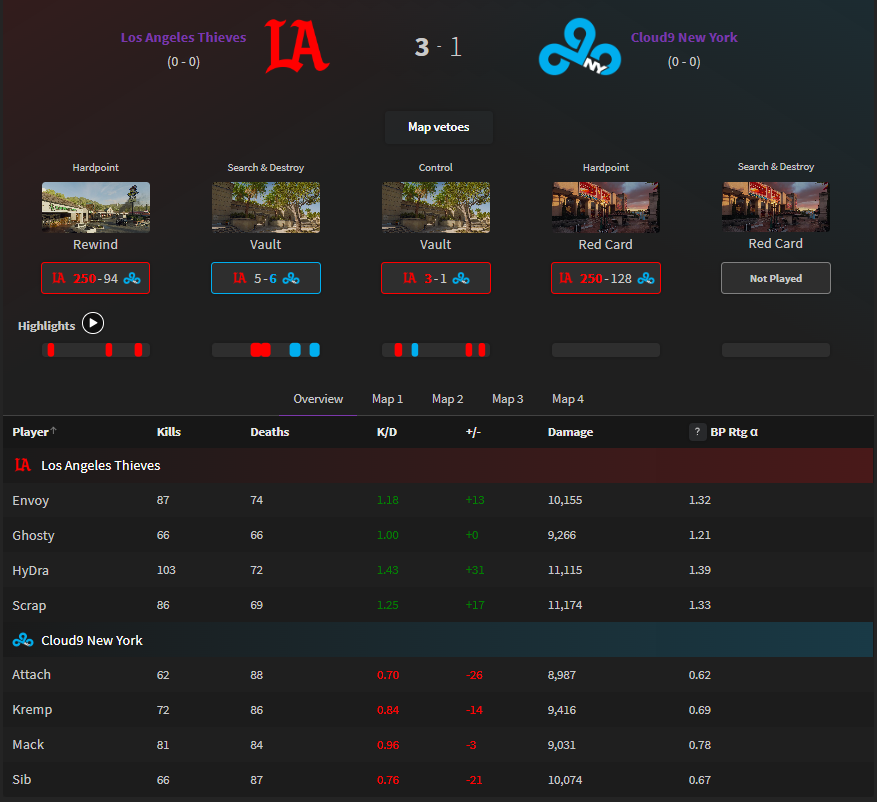Viewport: 877px width, 802px height.
Task: Sort by K/D column
Action: (386, 432)
